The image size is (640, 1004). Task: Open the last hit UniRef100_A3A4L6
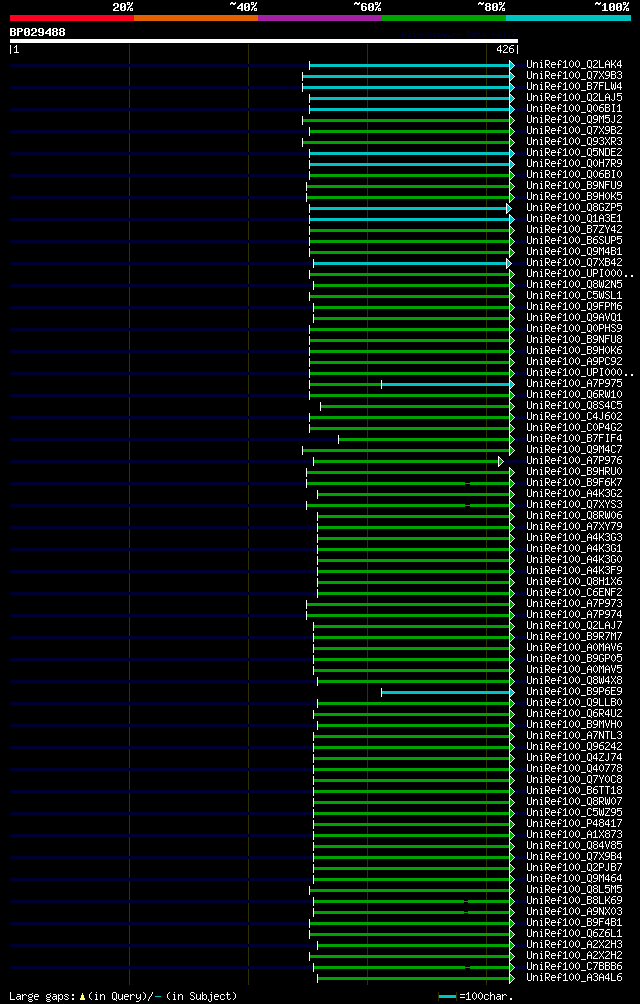pos(573,977)
